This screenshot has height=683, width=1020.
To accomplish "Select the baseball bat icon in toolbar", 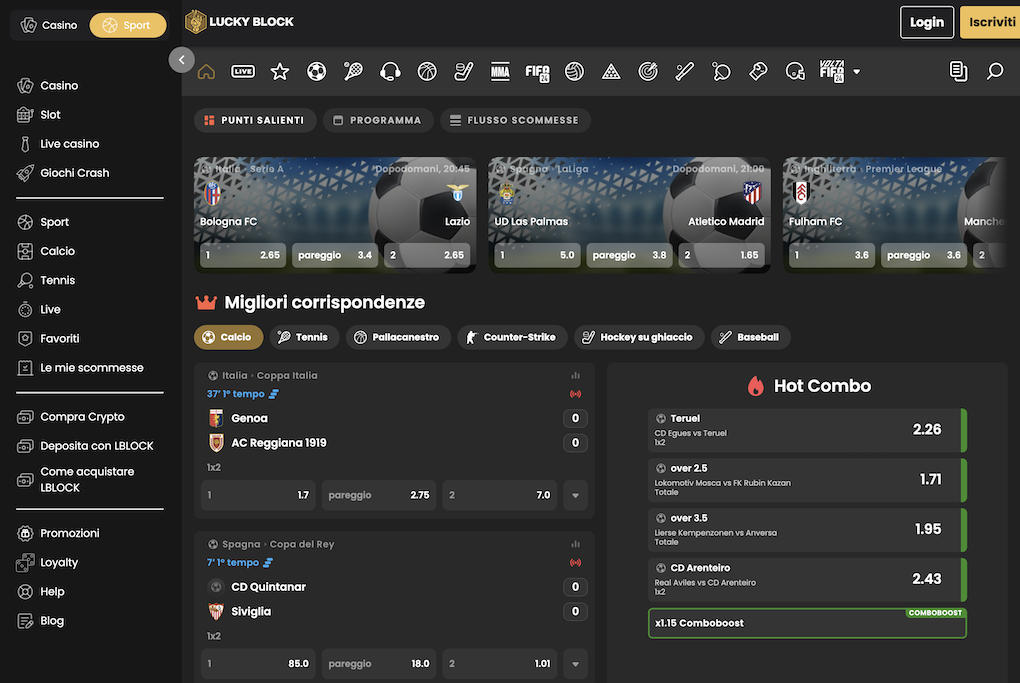I will 684,72.
